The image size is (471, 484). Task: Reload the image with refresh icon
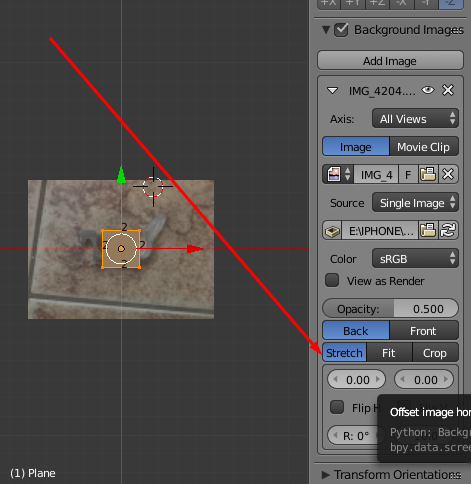(448, 230)
